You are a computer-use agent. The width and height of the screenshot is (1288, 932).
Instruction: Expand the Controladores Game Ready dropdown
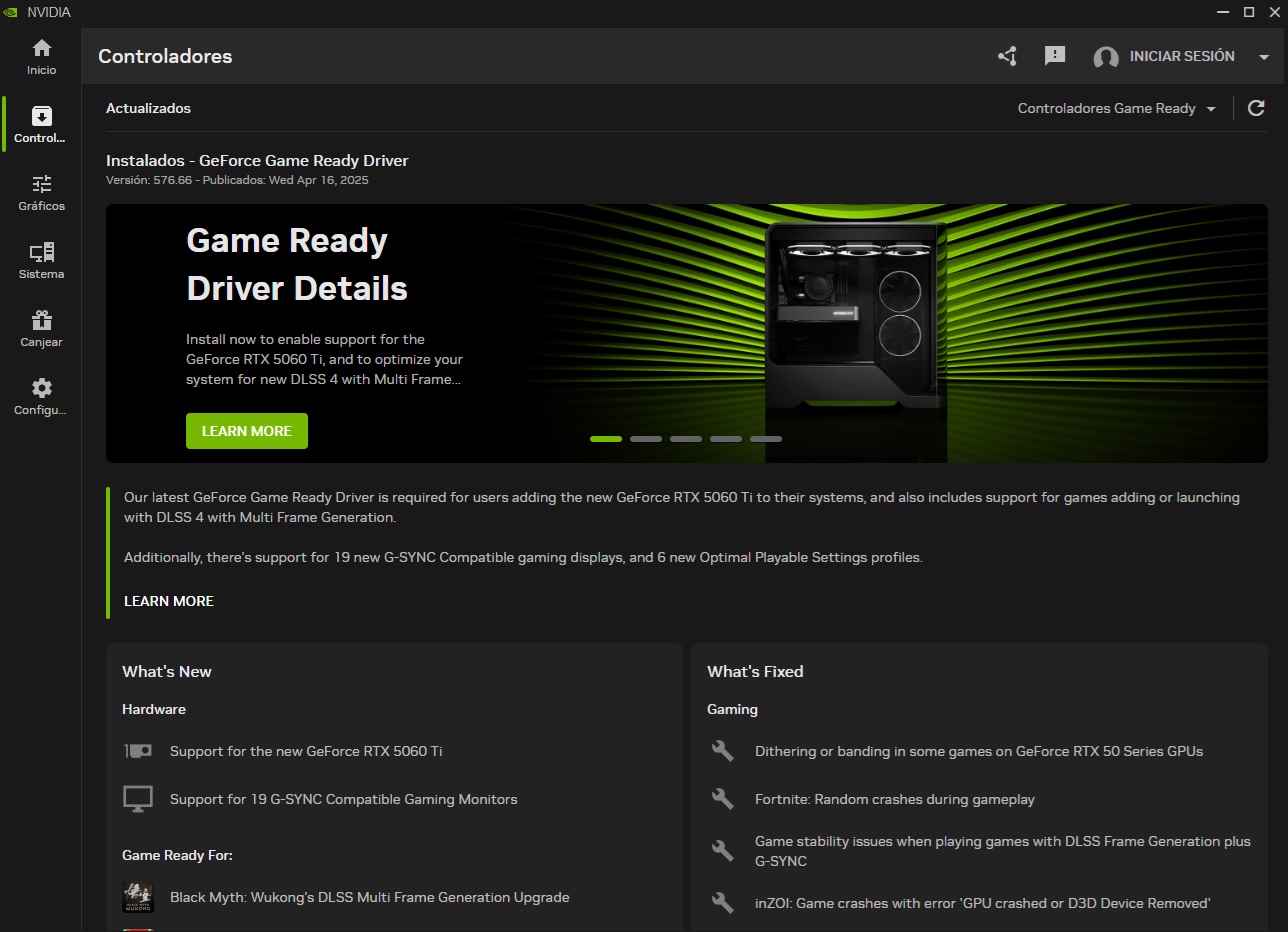click(x=1116, y=109)
